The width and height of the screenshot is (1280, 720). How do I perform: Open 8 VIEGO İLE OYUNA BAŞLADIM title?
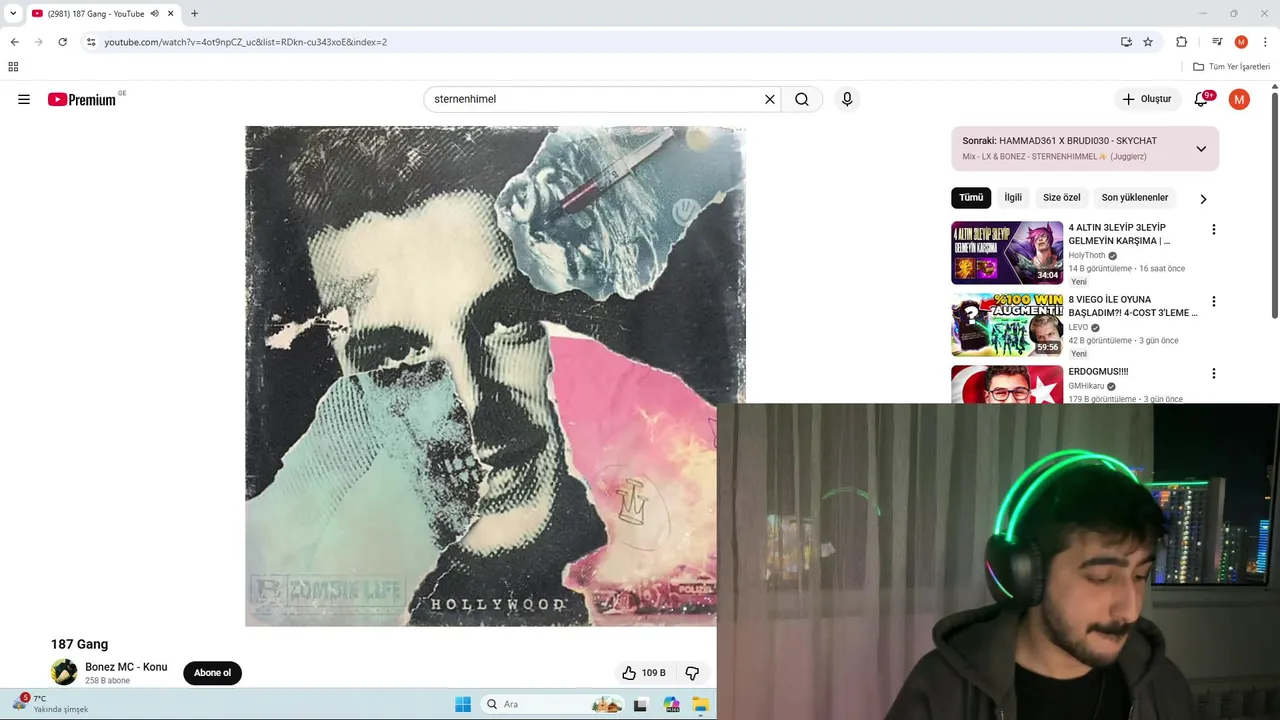point(1133,306)
